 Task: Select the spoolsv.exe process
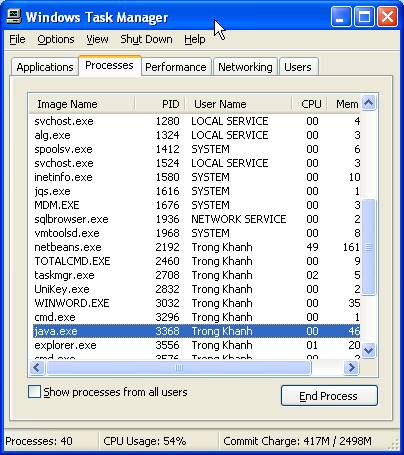click(x=197, y=149)
